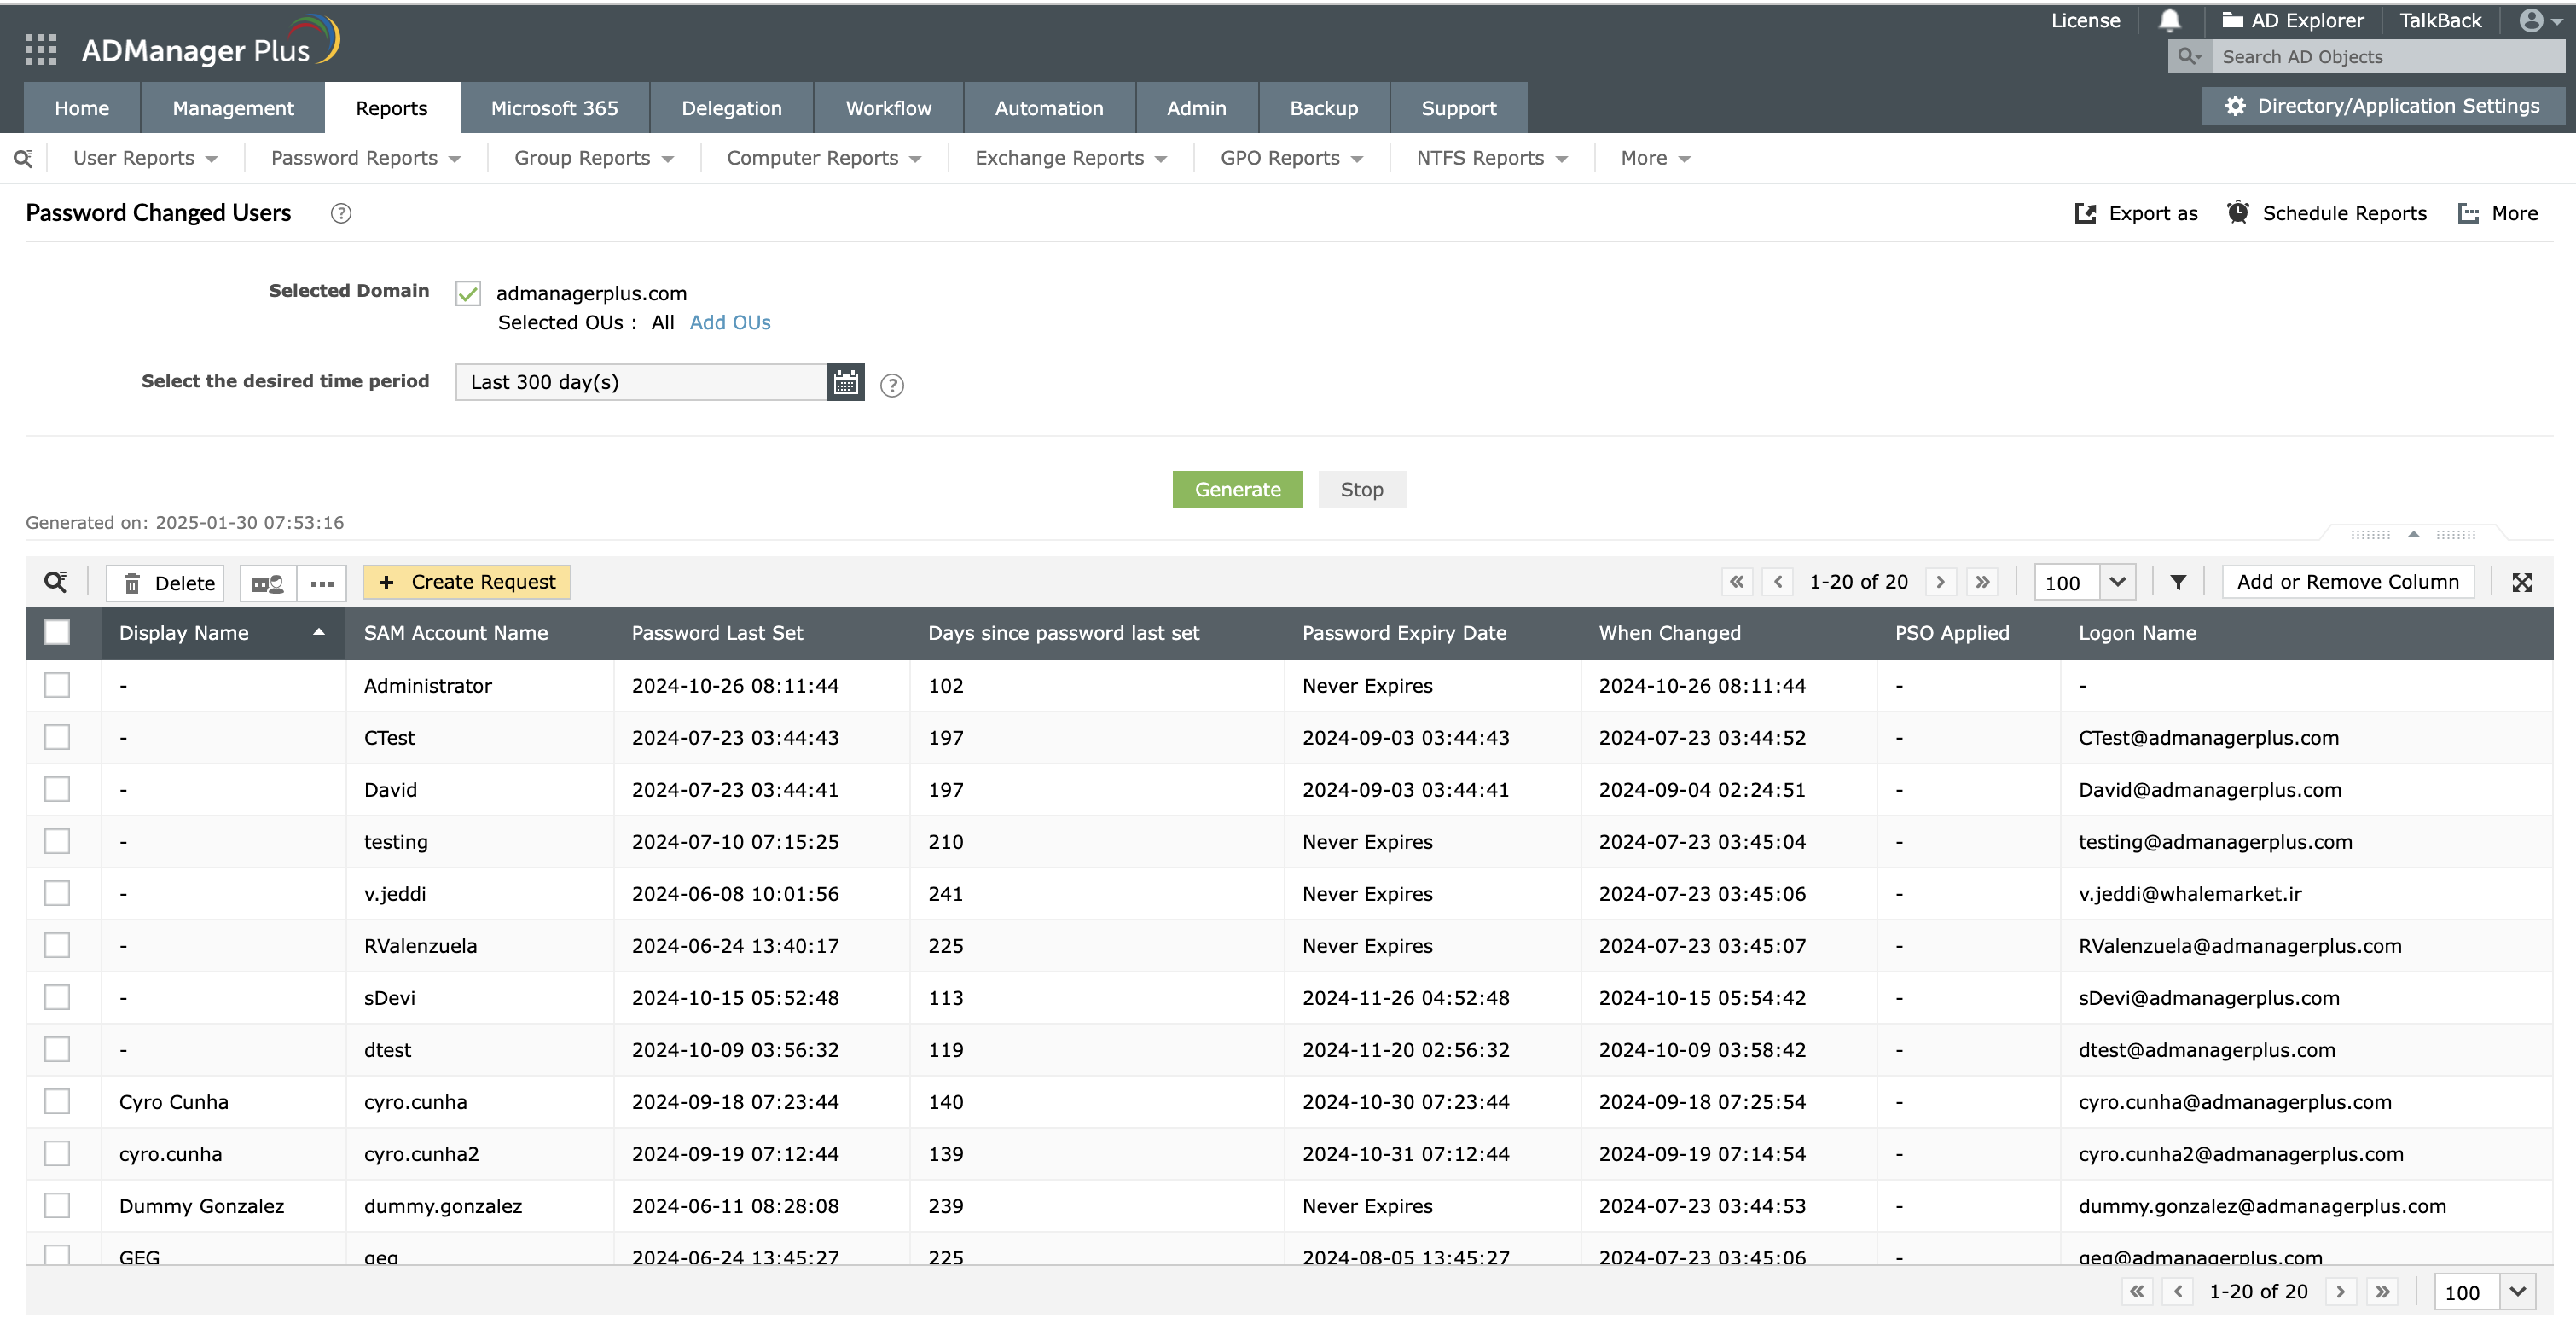Click the filter funnel icon
The image size is (2576, 1341).
pyautogui.click(x=2178, y=582)
